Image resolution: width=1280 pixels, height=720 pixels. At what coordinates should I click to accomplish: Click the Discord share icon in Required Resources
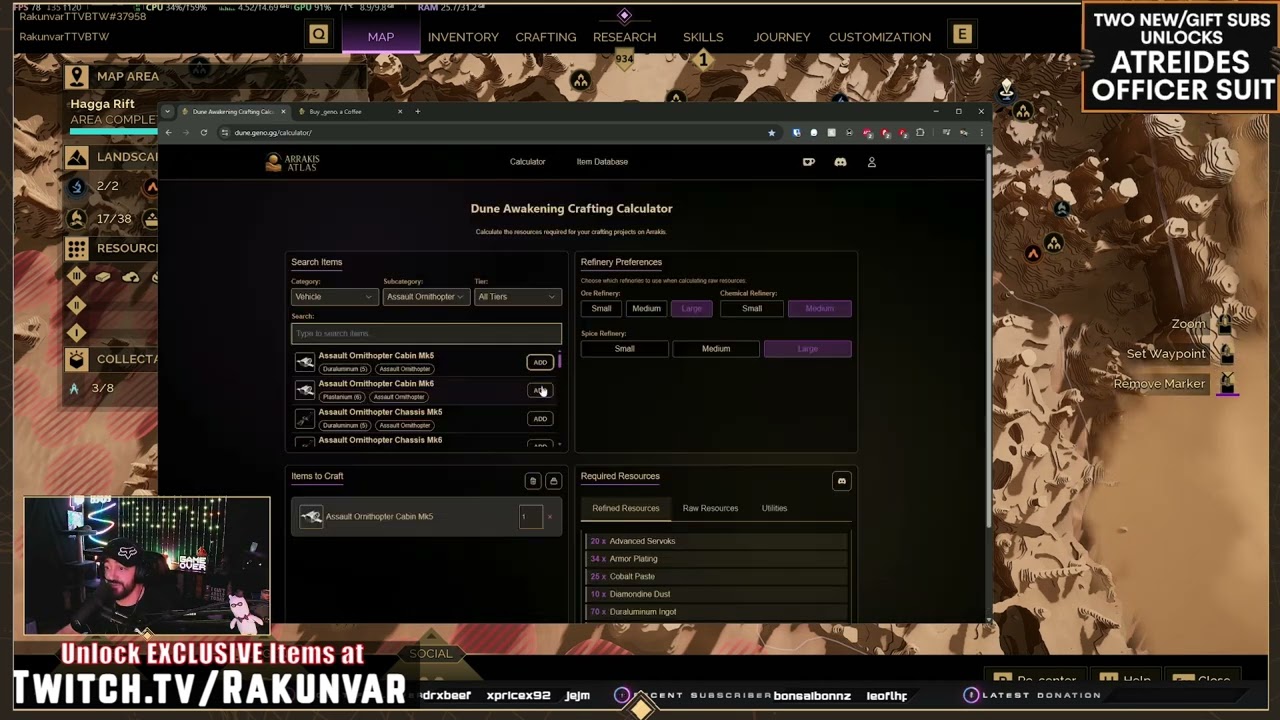click(x=842, y=481)
